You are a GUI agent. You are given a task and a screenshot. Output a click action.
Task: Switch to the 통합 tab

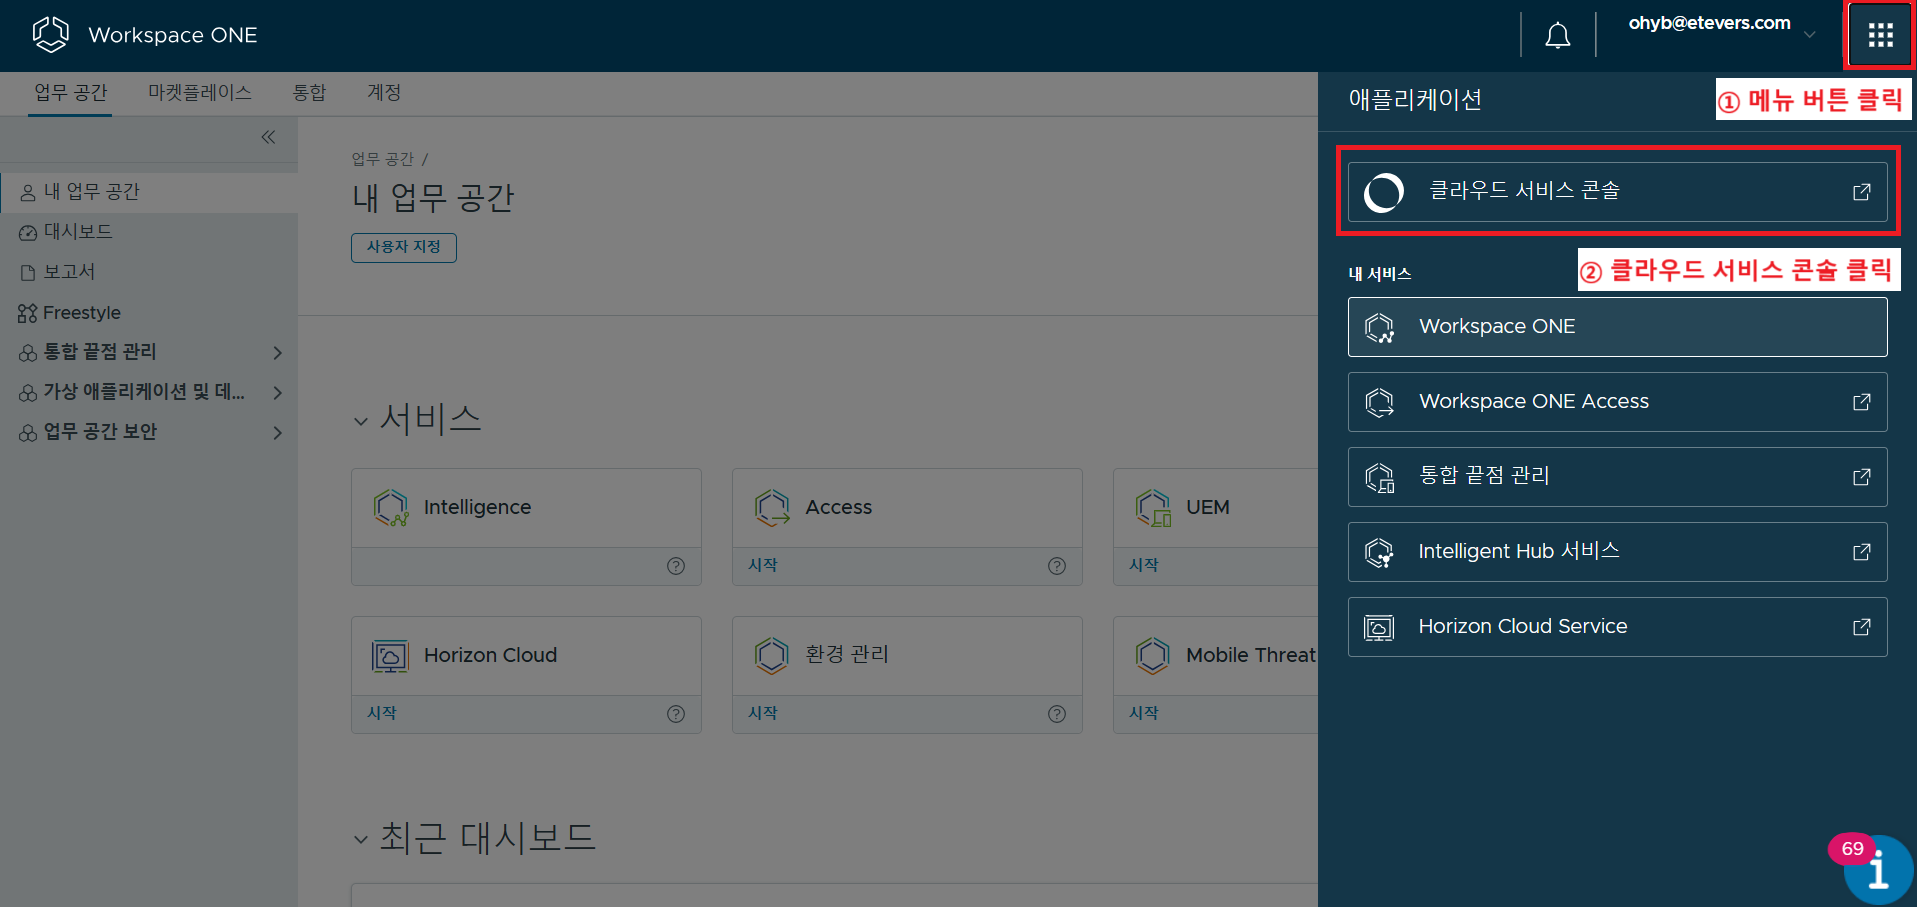coord(310,92)
